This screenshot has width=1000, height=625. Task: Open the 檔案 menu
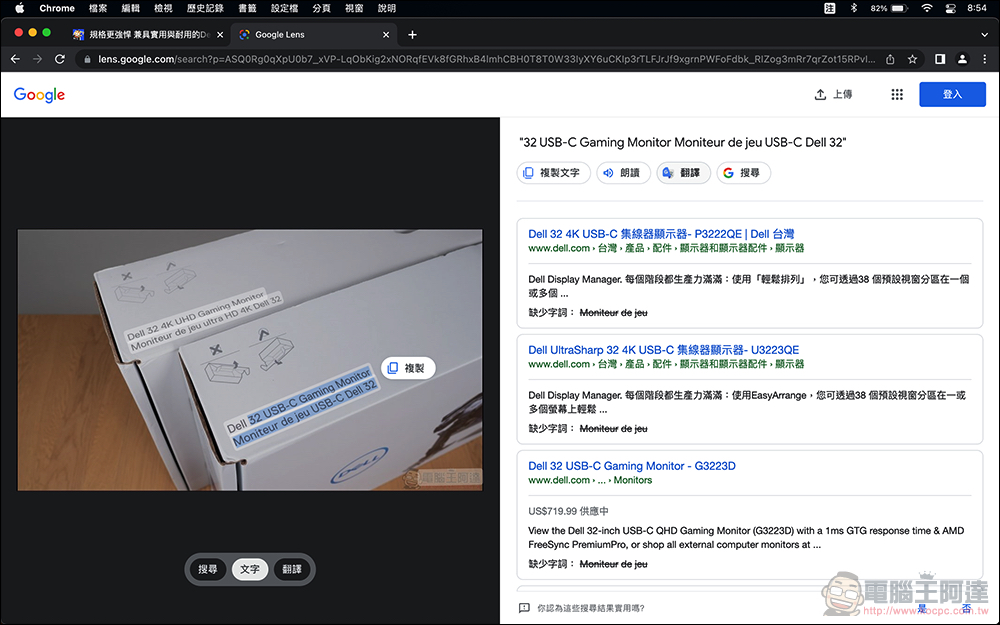98,8
